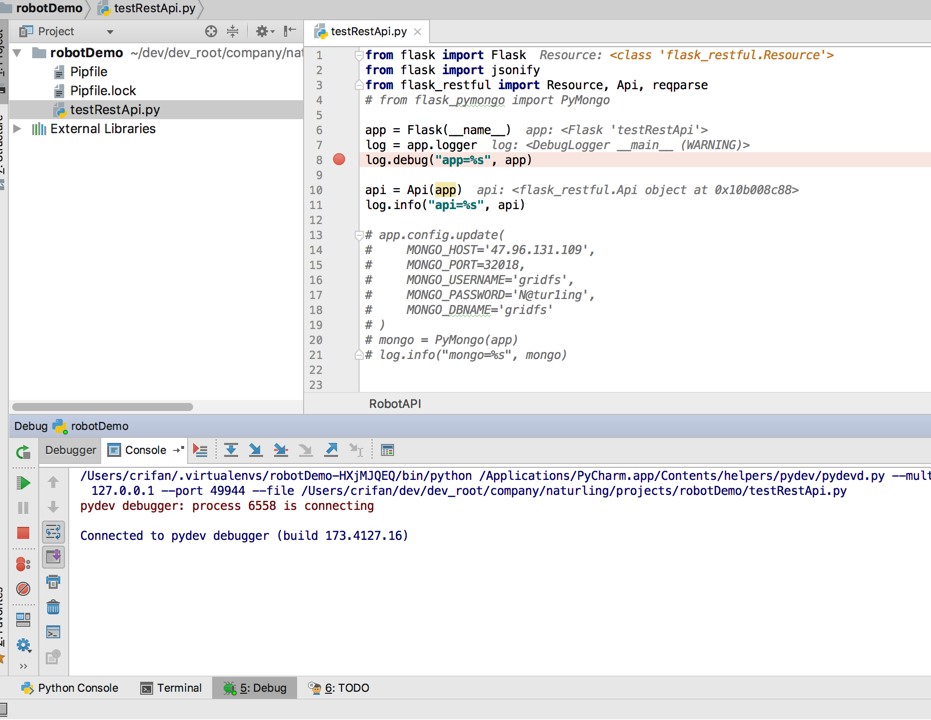The image size is (931, 720).
Task: Expand the External Libraries node
Action: pos(18,129)
